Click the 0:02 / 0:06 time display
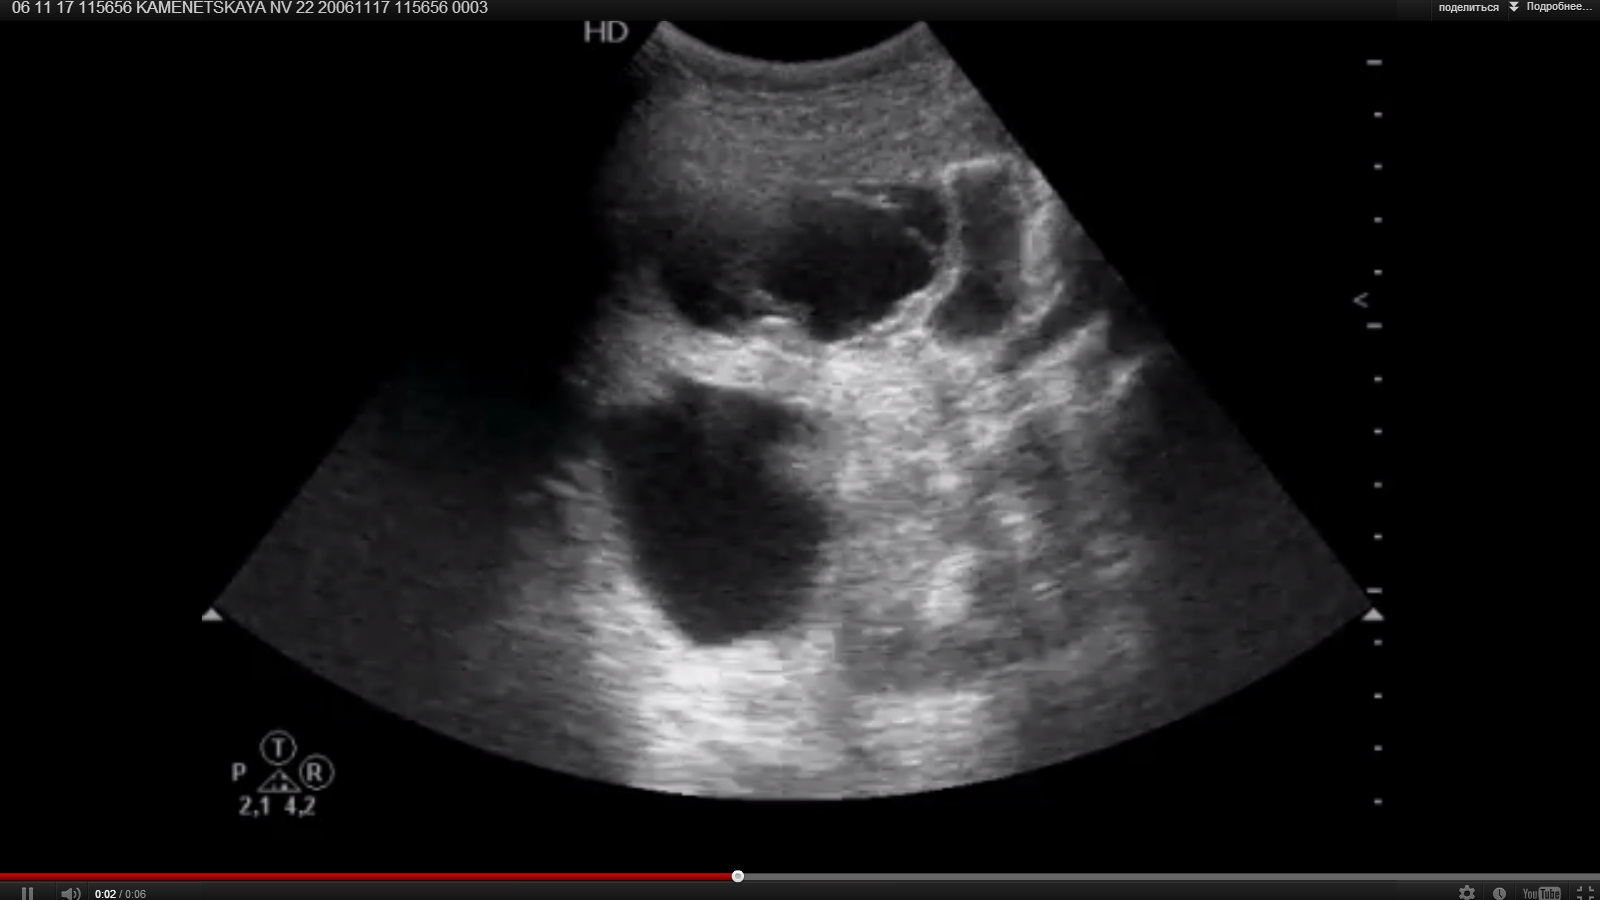This screenshot has height=900, width=1600. point(120,894)
